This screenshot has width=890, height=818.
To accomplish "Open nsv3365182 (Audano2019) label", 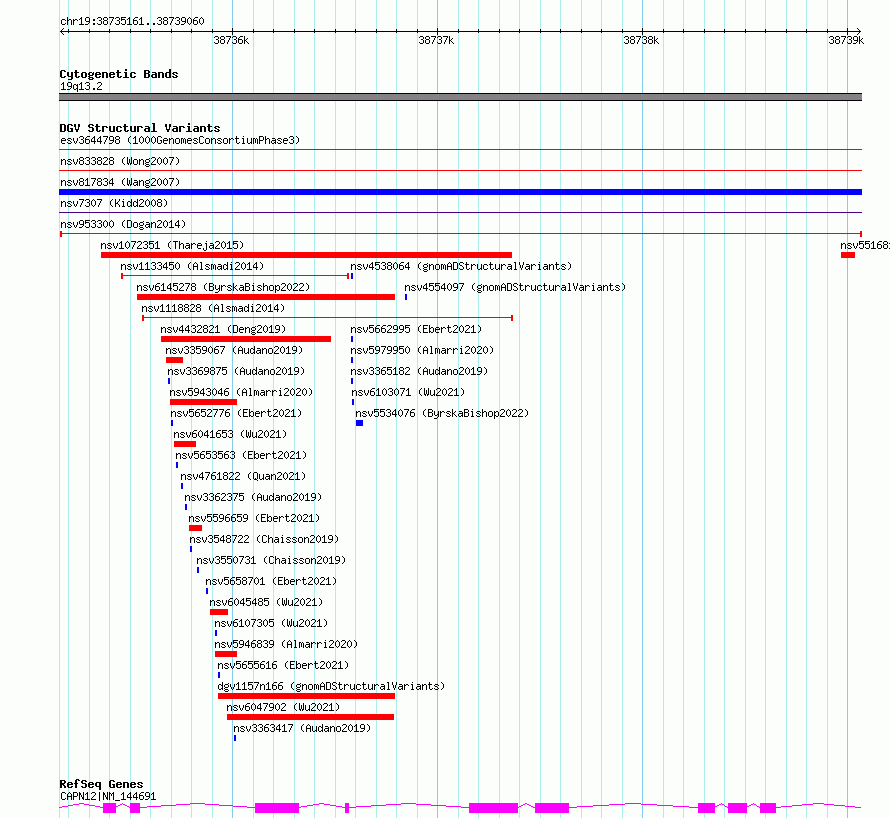I will 419,371.
